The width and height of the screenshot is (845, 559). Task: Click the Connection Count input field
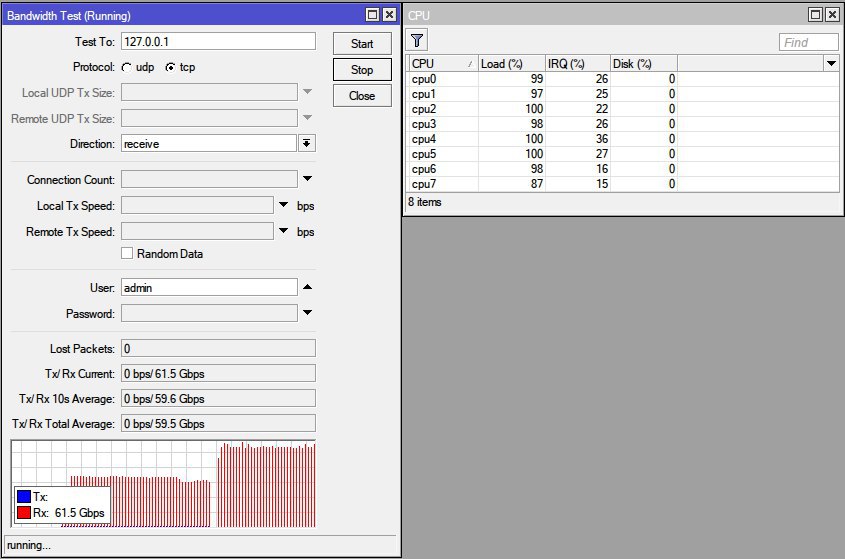[209, 179]
